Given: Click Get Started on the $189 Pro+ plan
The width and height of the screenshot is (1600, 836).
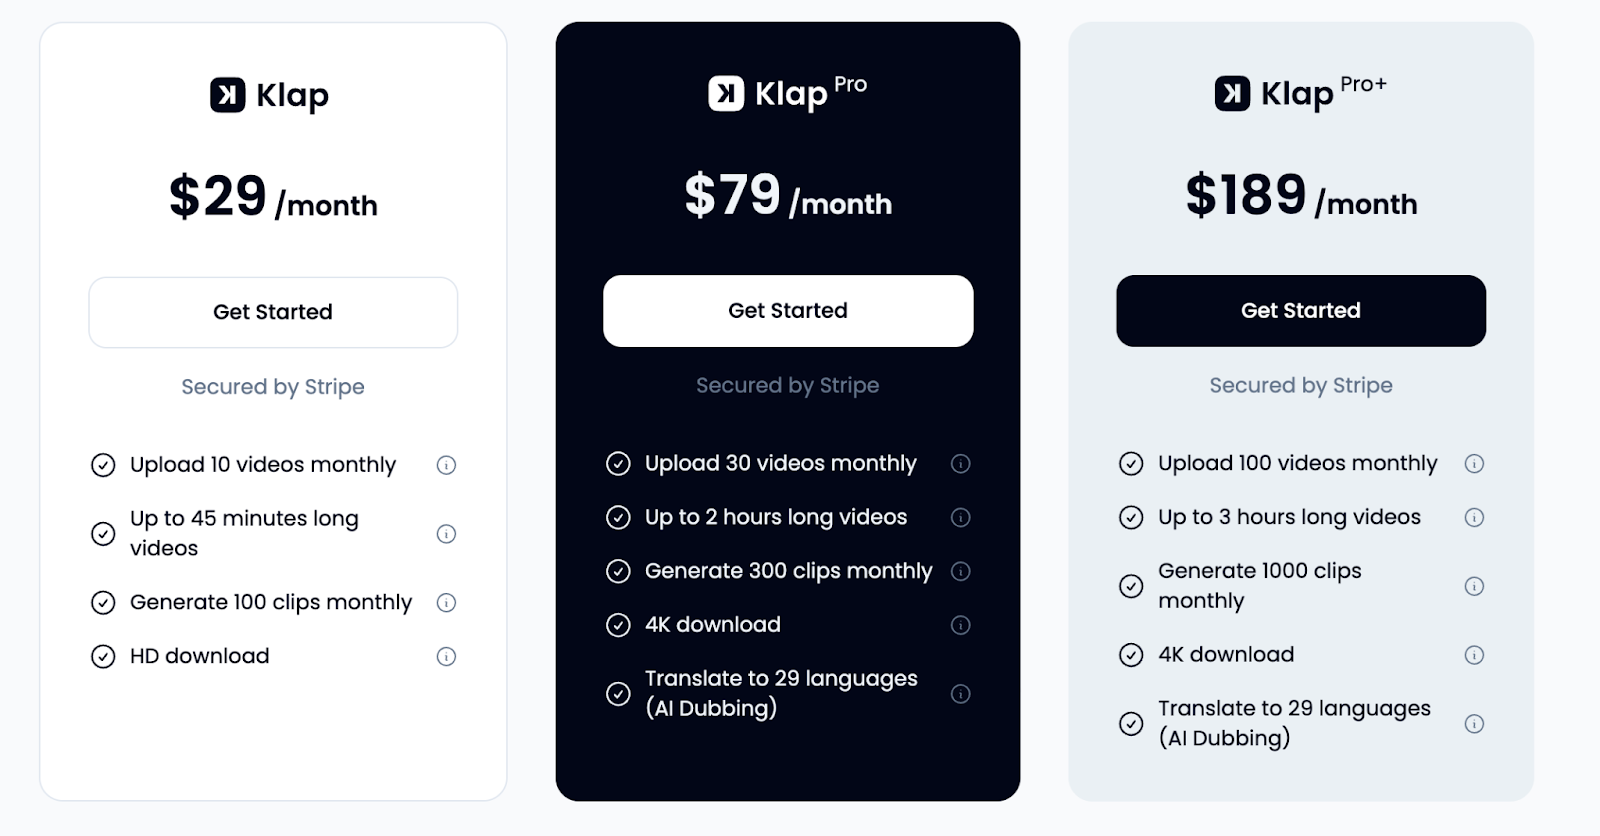Looking at the screenshot, I should 1301,311.
